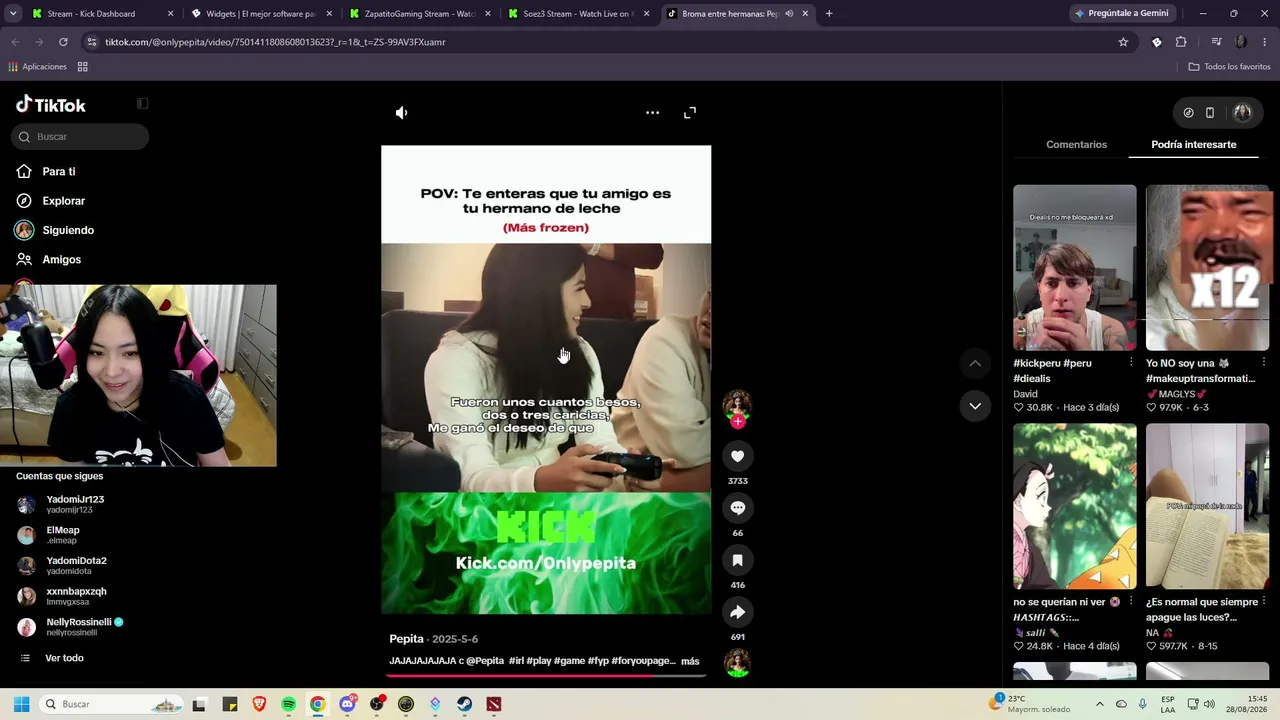Open Brave browser from the taskbar

click(x=259, y=704)
